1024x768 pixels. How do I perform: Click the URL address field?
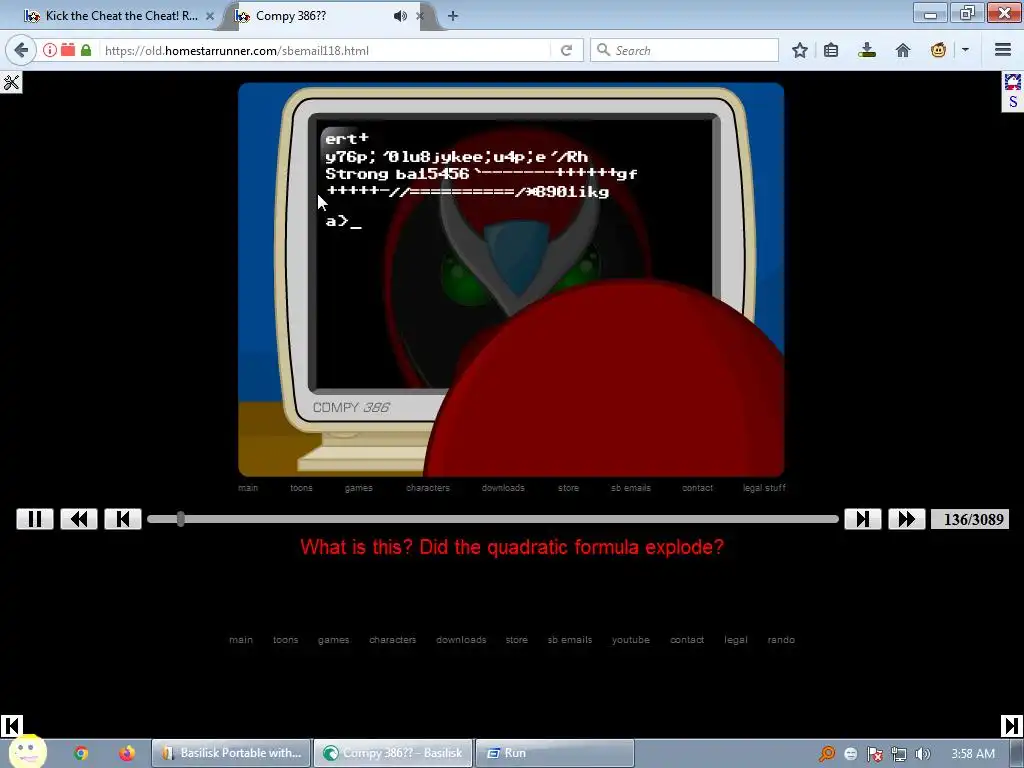325,50
